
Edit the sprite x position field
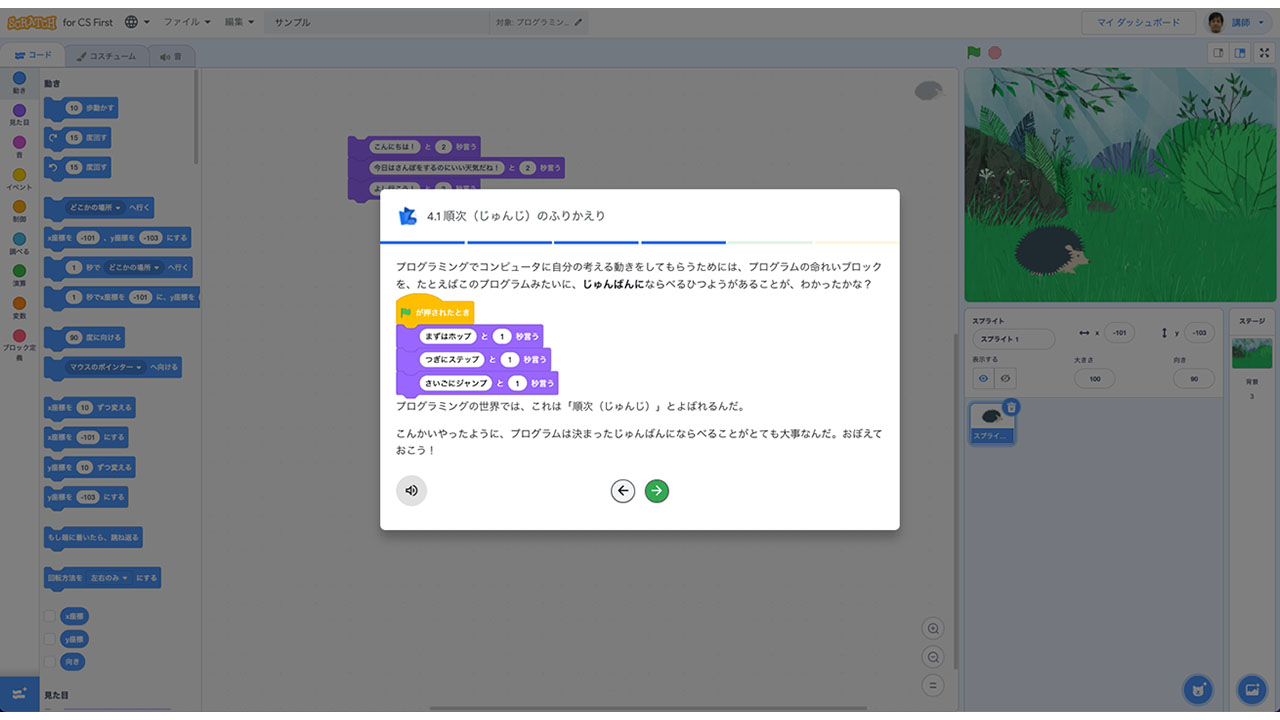click(x=1119, y=333)
